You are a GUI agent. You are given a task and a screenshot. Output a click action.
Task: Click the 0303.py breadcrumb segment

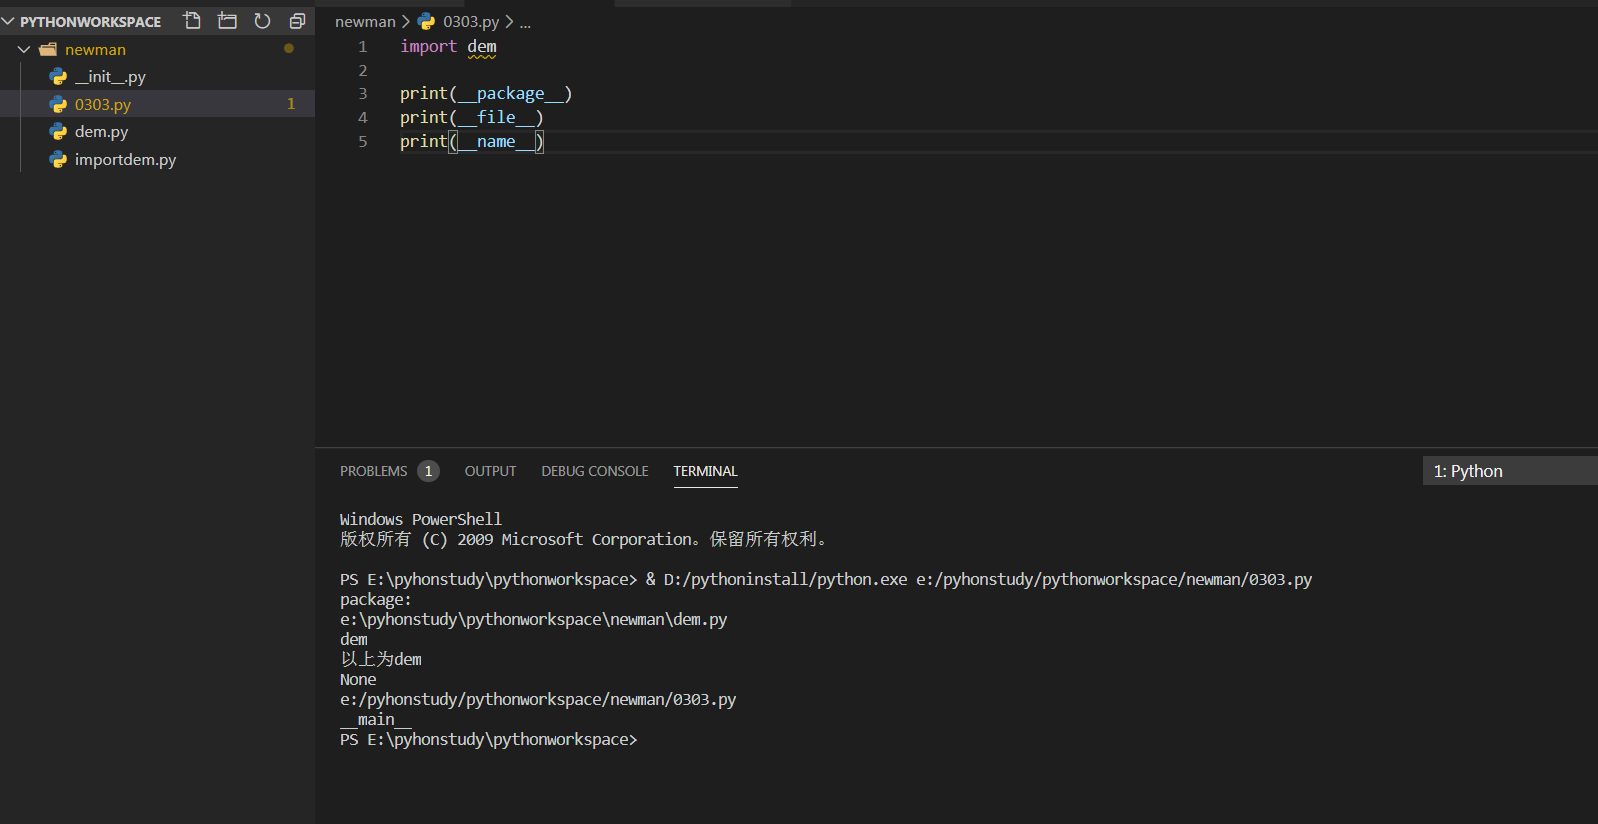(471, 21)
